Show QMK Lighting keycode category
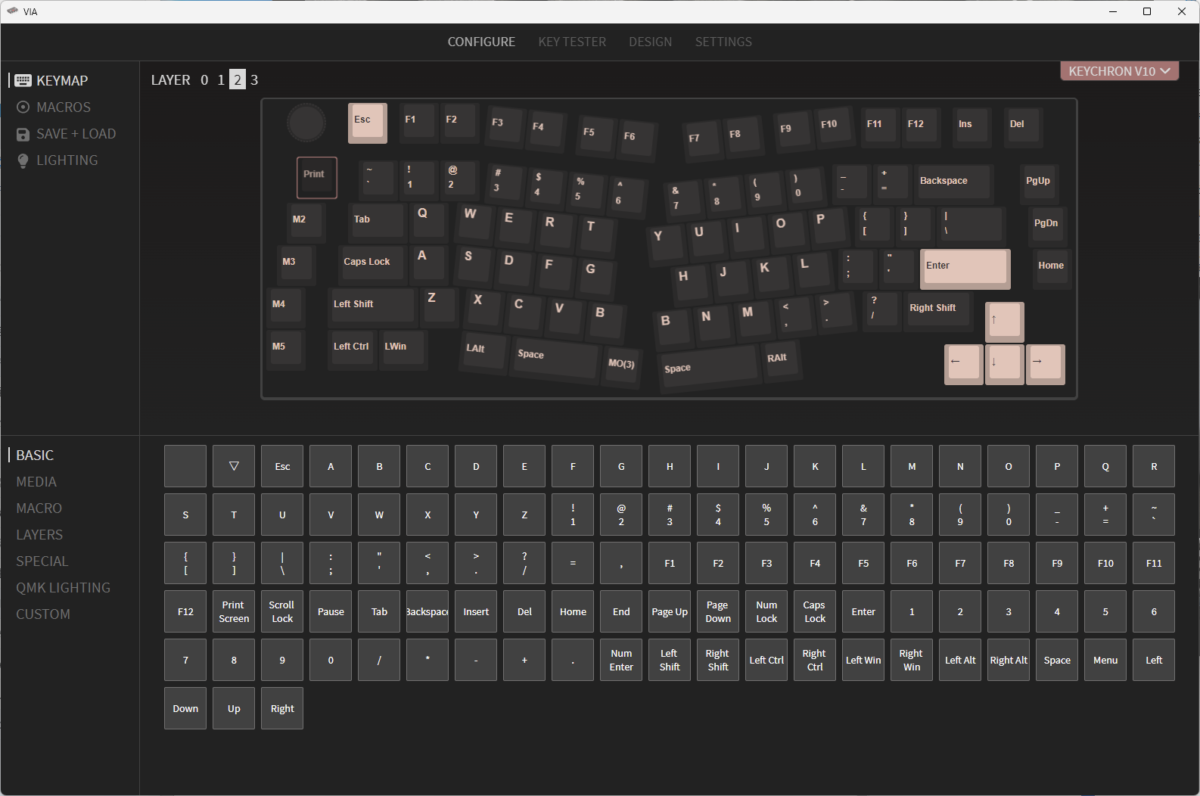Screen dimensions: 1200x796 coord(63,588)
